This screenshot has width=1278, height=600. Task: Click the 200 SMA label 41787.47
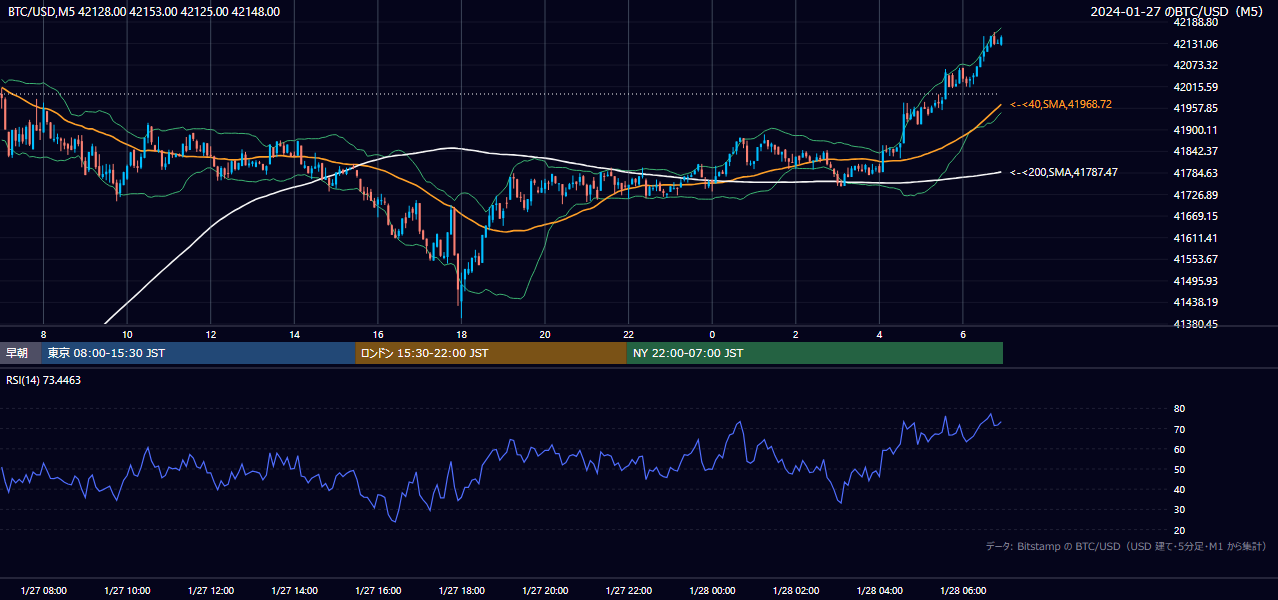pos(1064,172)
